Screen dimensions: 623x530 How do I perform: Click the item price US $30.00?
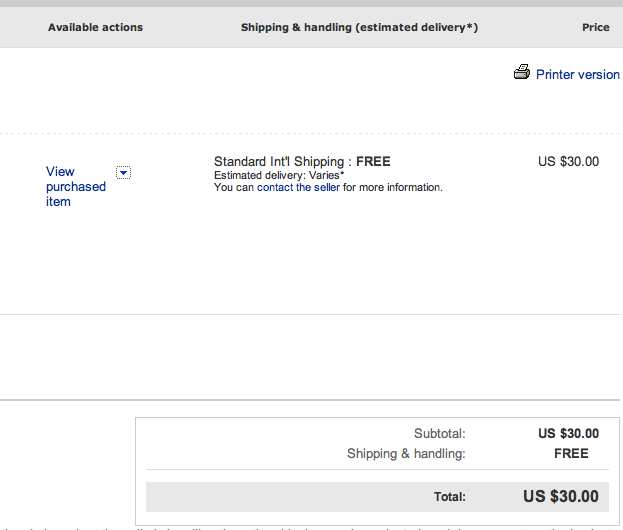[569, 161]
